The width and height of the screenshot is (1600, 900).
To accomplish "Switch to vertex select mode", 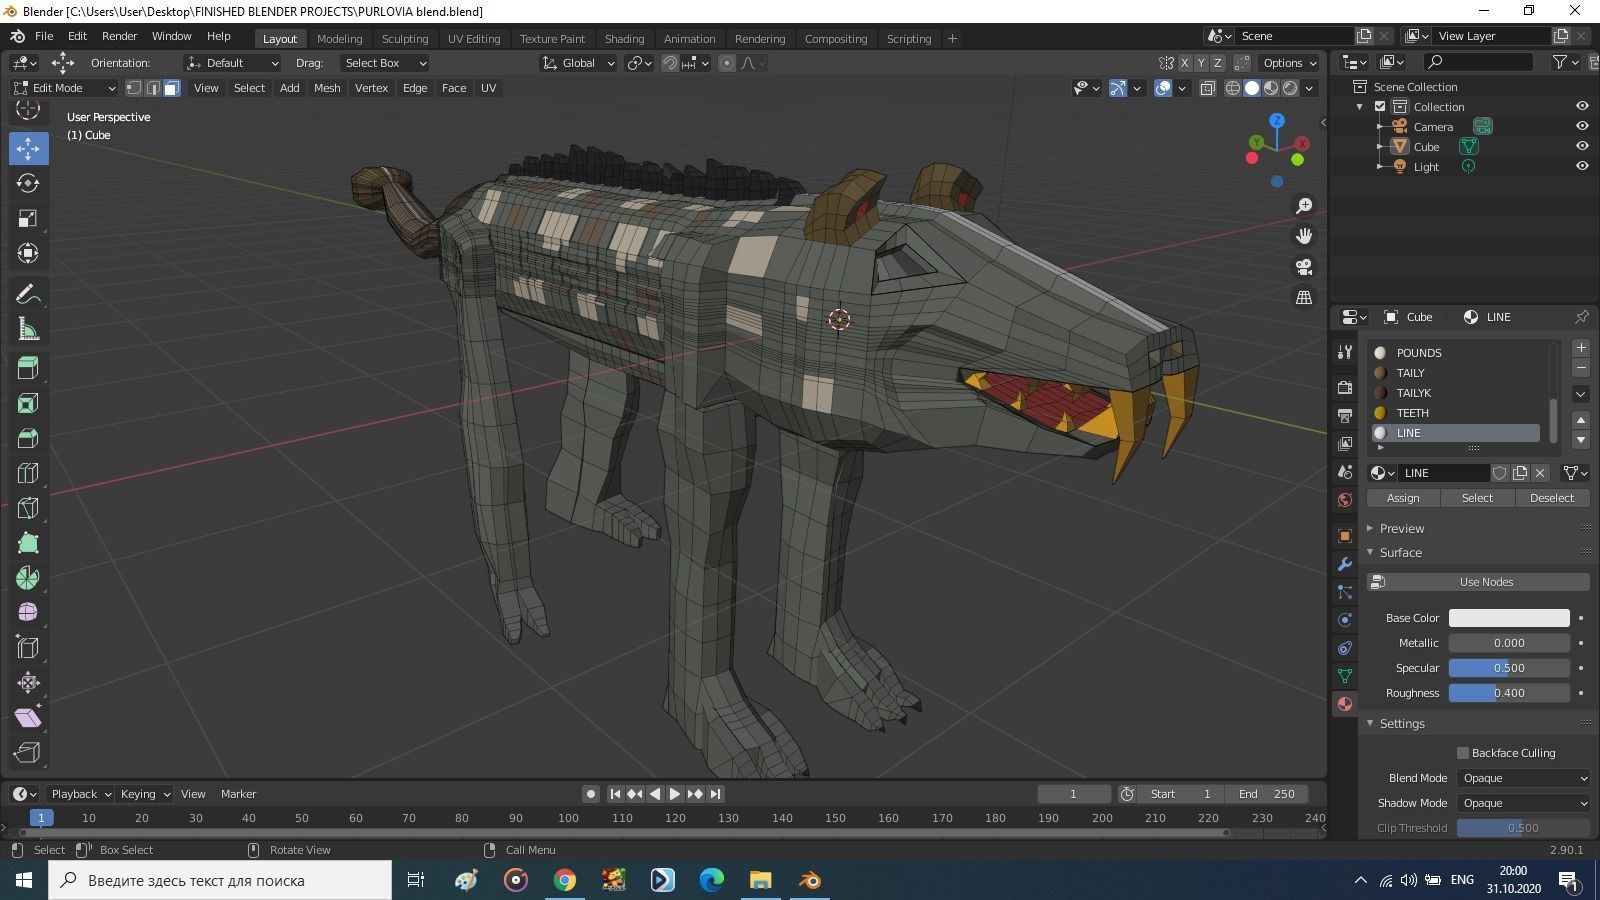I will click(x=134, y=88).
